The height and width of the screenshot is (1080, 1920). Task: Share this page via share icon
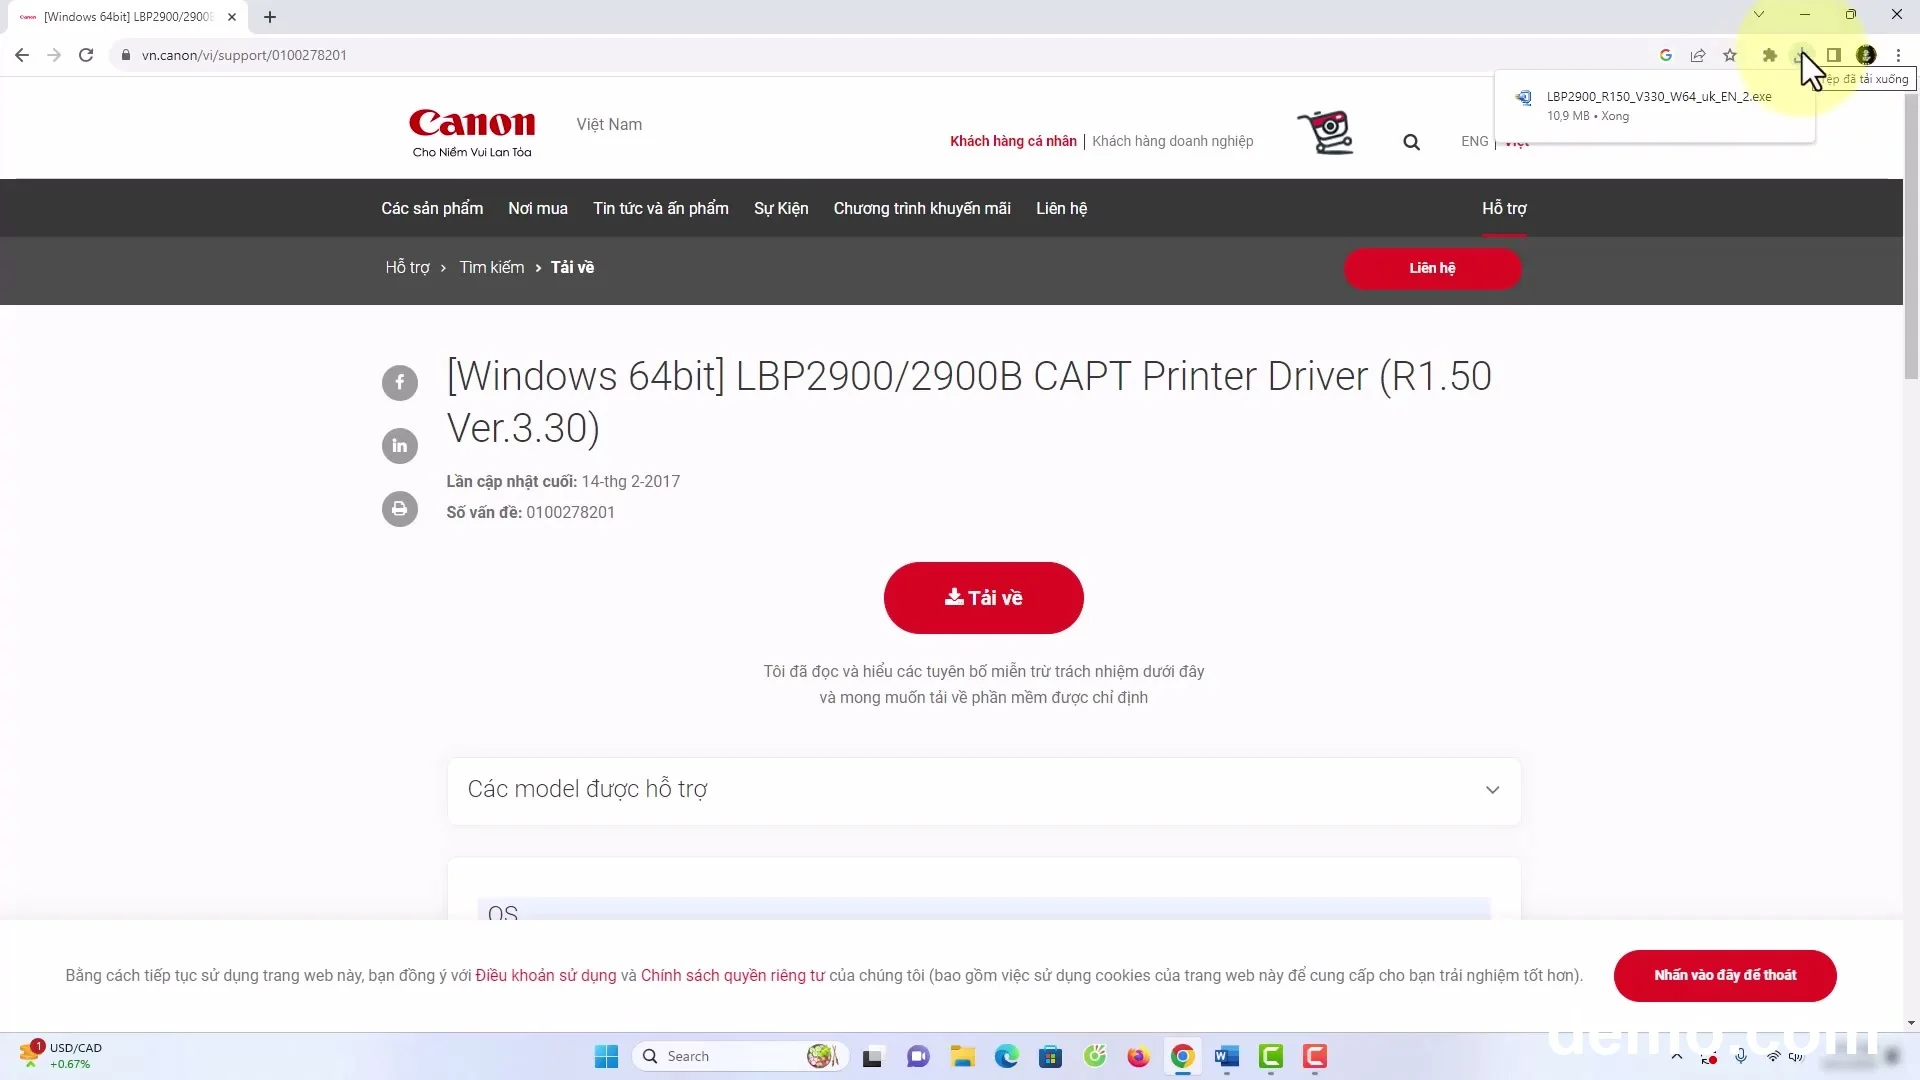coord(1698,55)
